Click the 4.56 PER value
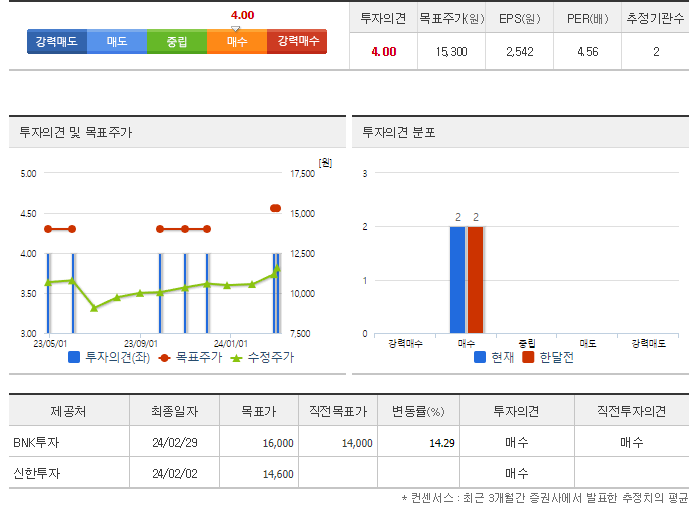Viewport: 698px width, 516px height. click(588, 52)
